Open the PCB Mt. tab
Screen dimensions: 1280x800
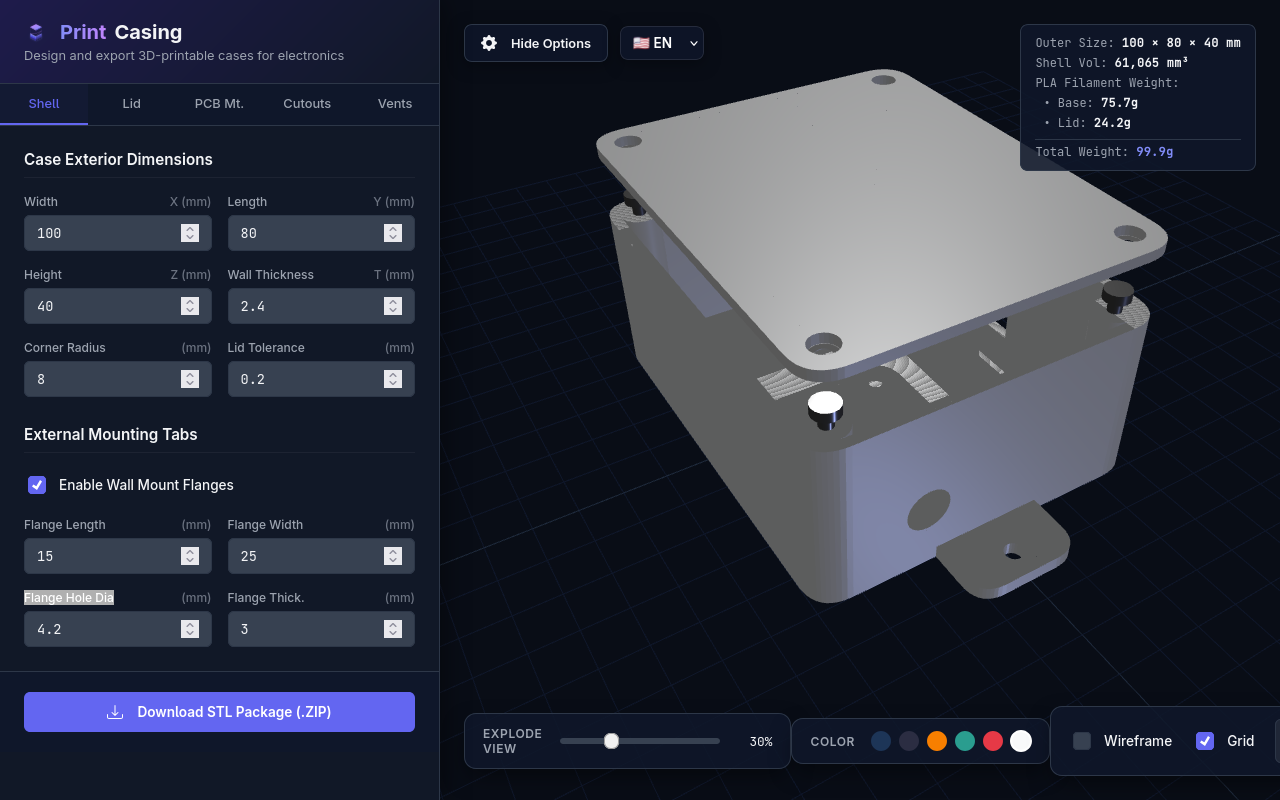coord(219,104)
